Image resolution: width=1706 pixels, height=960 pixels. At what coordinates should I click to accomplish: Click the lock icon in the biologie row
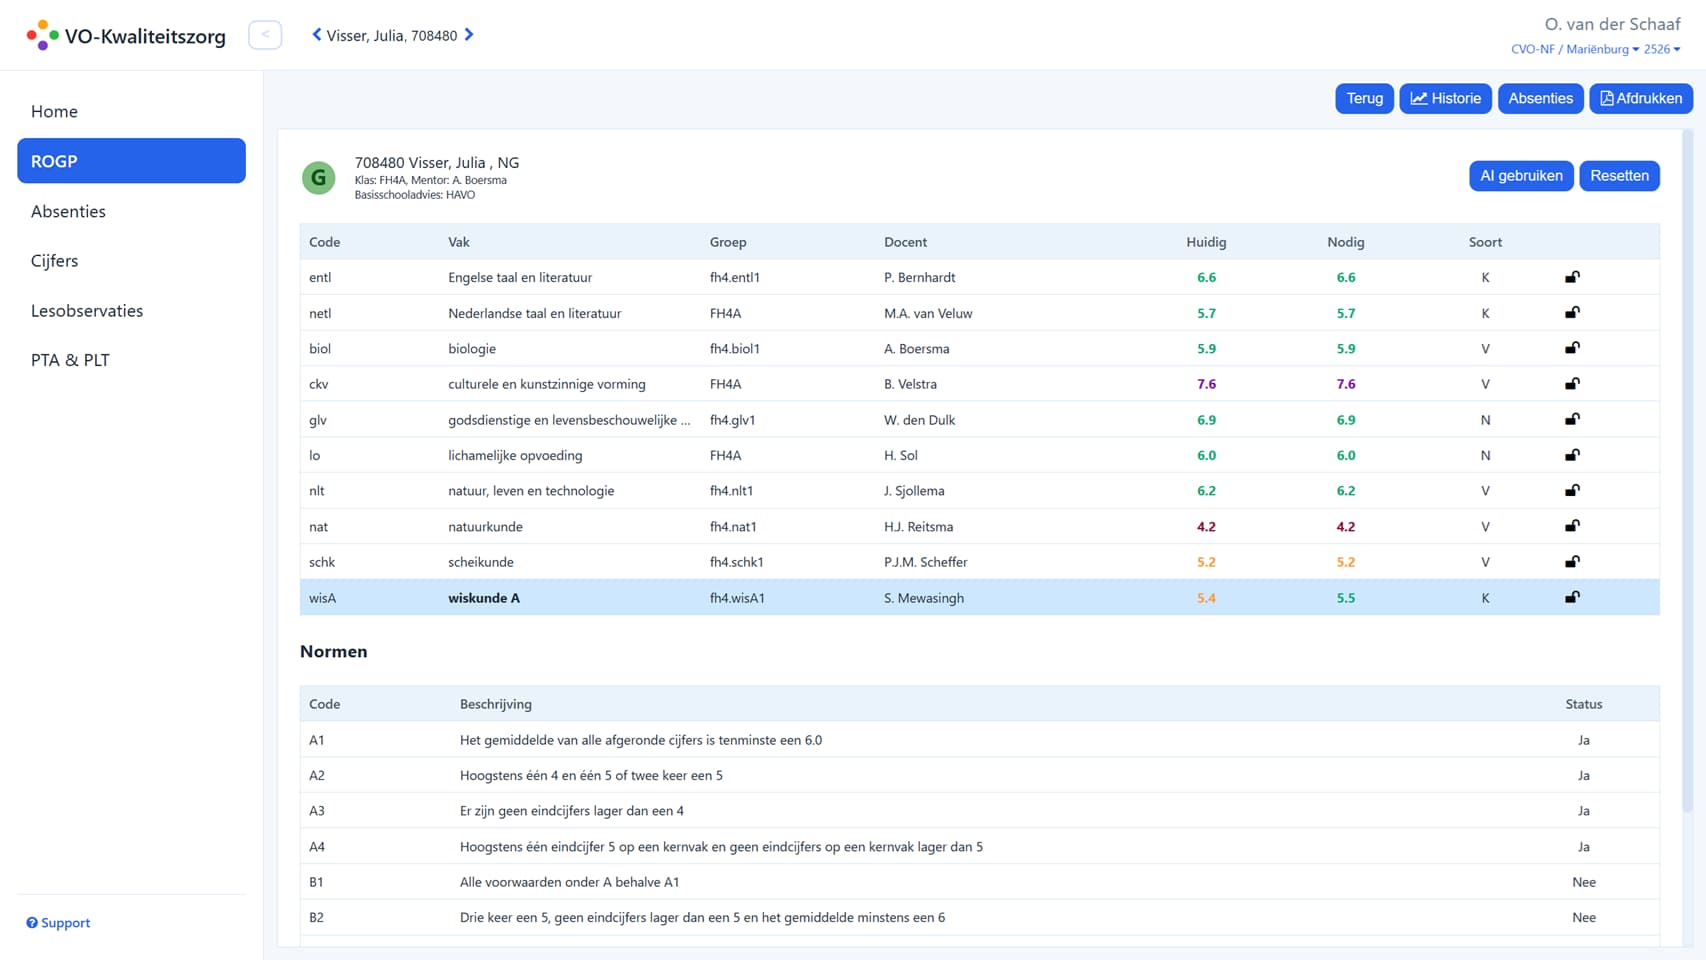coord(1572,348)
